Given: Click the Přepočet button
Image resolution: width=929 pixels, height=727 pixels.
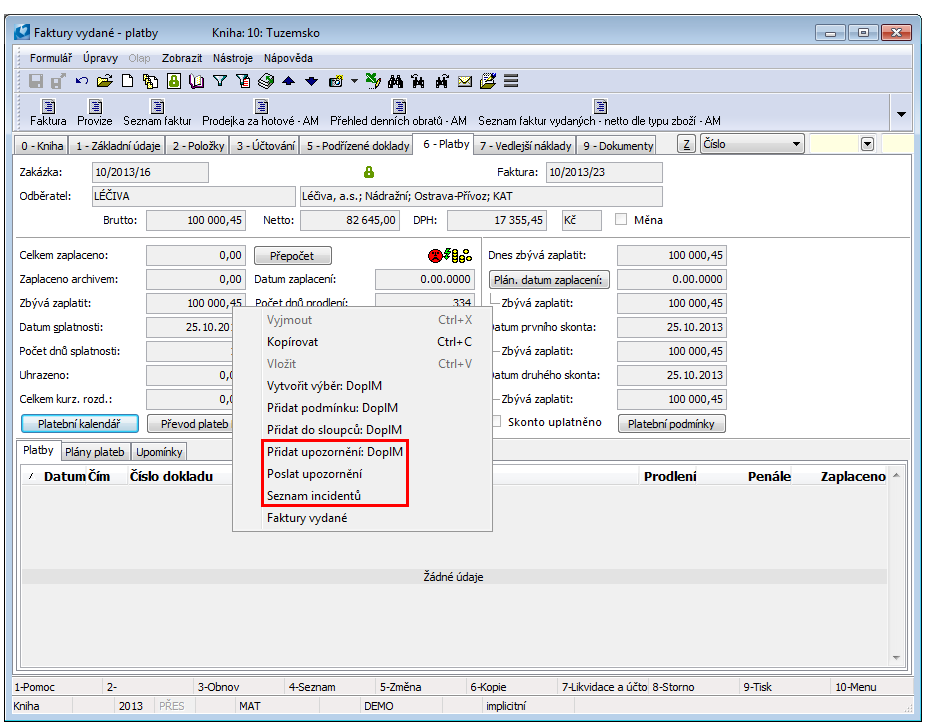Looking at the screenshot, I should (291, 256).
